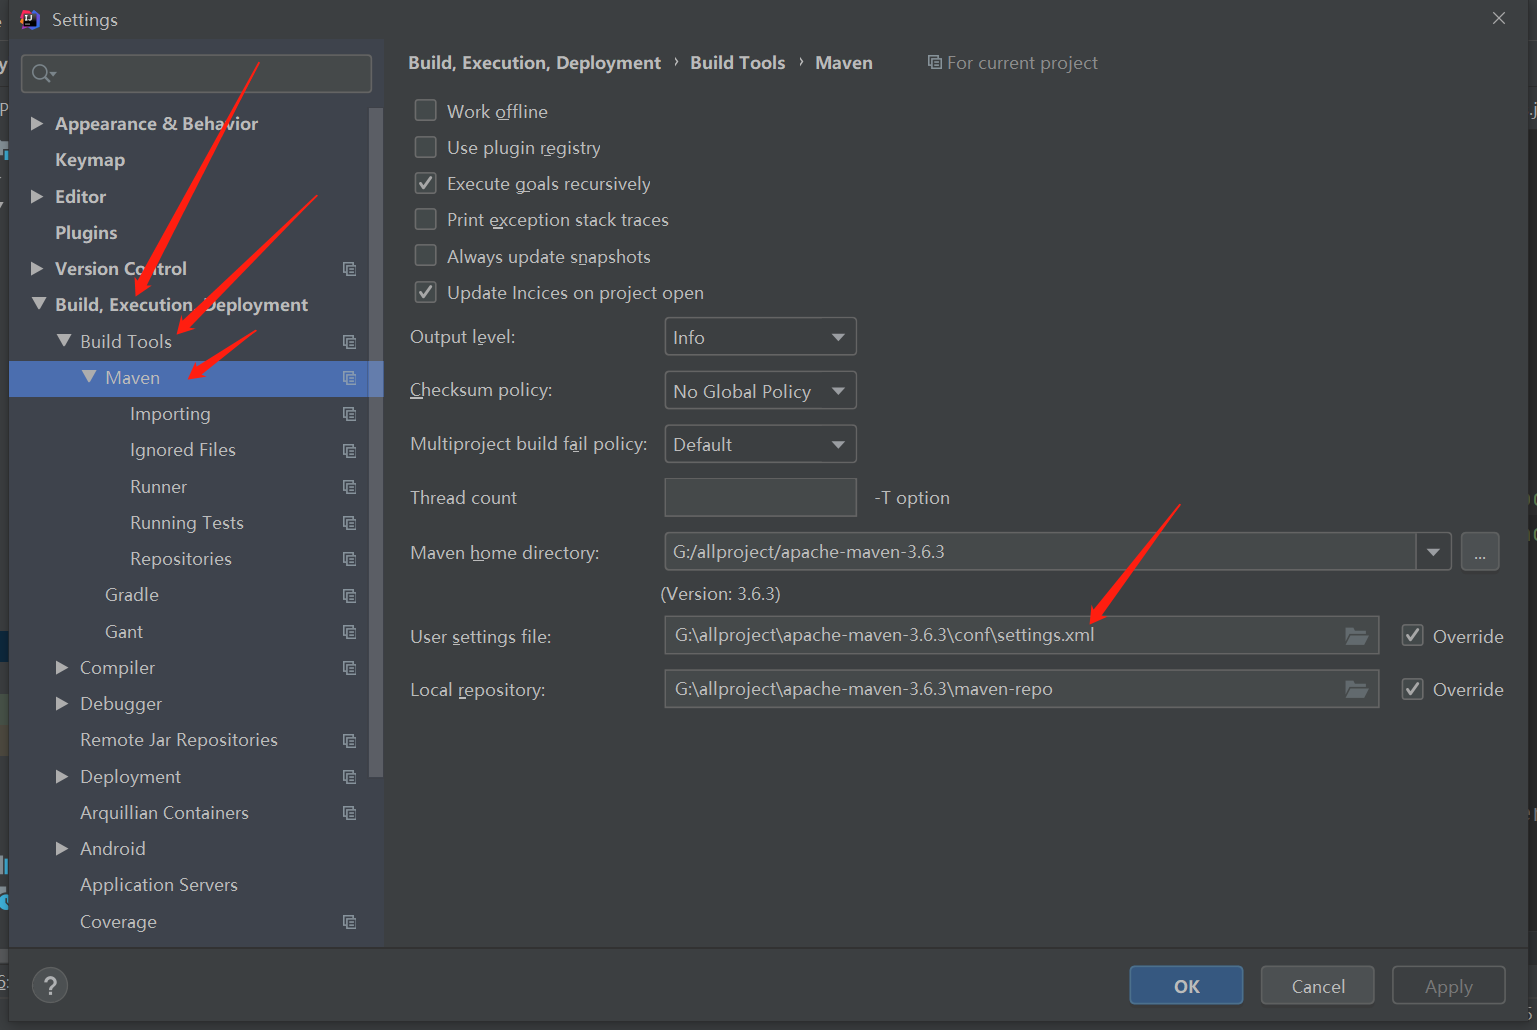Click the User settings file path field
Image resolution: width=1537 pixels, height=1030 pixels.
click(1021, 635)
